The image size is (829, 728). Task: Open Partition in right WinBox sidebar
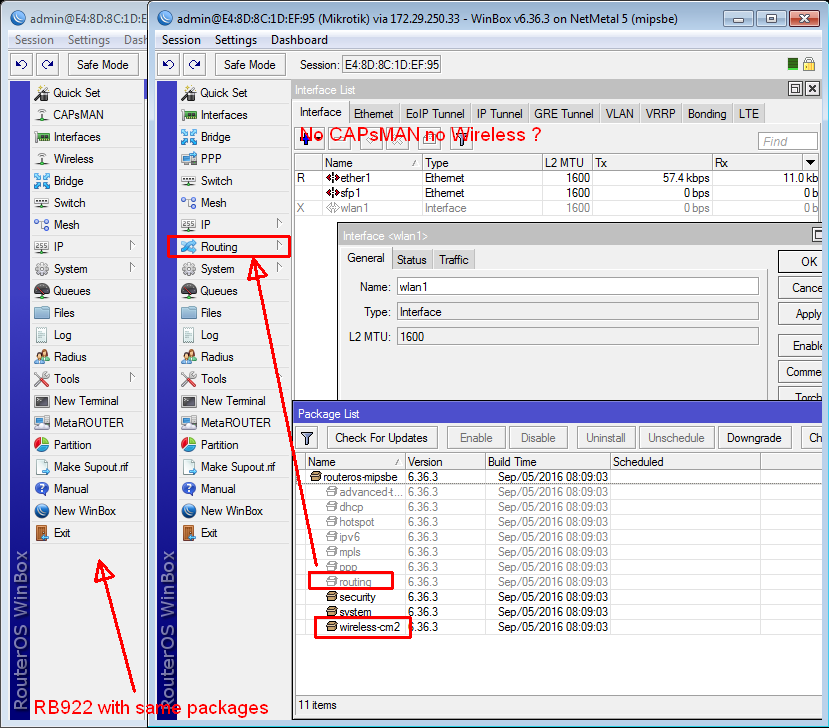(219, 445)
